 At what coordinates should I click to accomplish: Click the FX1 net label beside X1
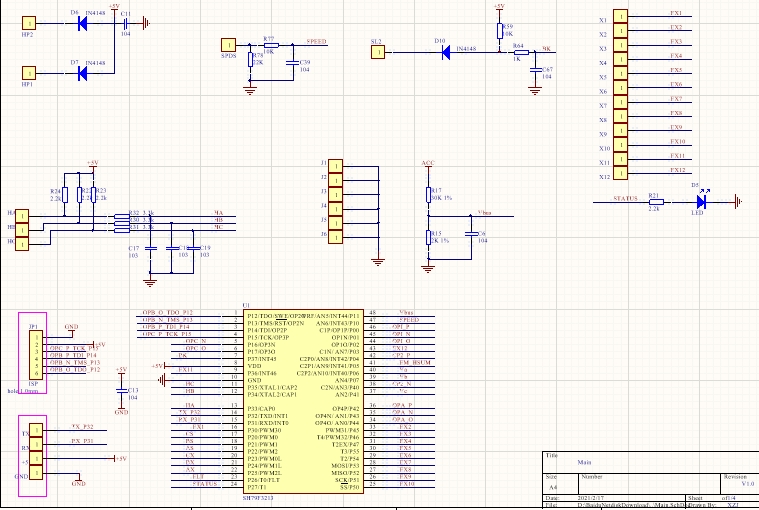676,13
